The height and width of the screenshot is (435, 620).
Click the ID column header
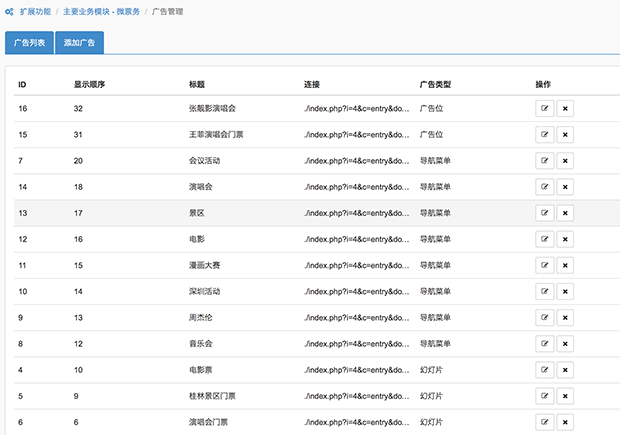22,84
